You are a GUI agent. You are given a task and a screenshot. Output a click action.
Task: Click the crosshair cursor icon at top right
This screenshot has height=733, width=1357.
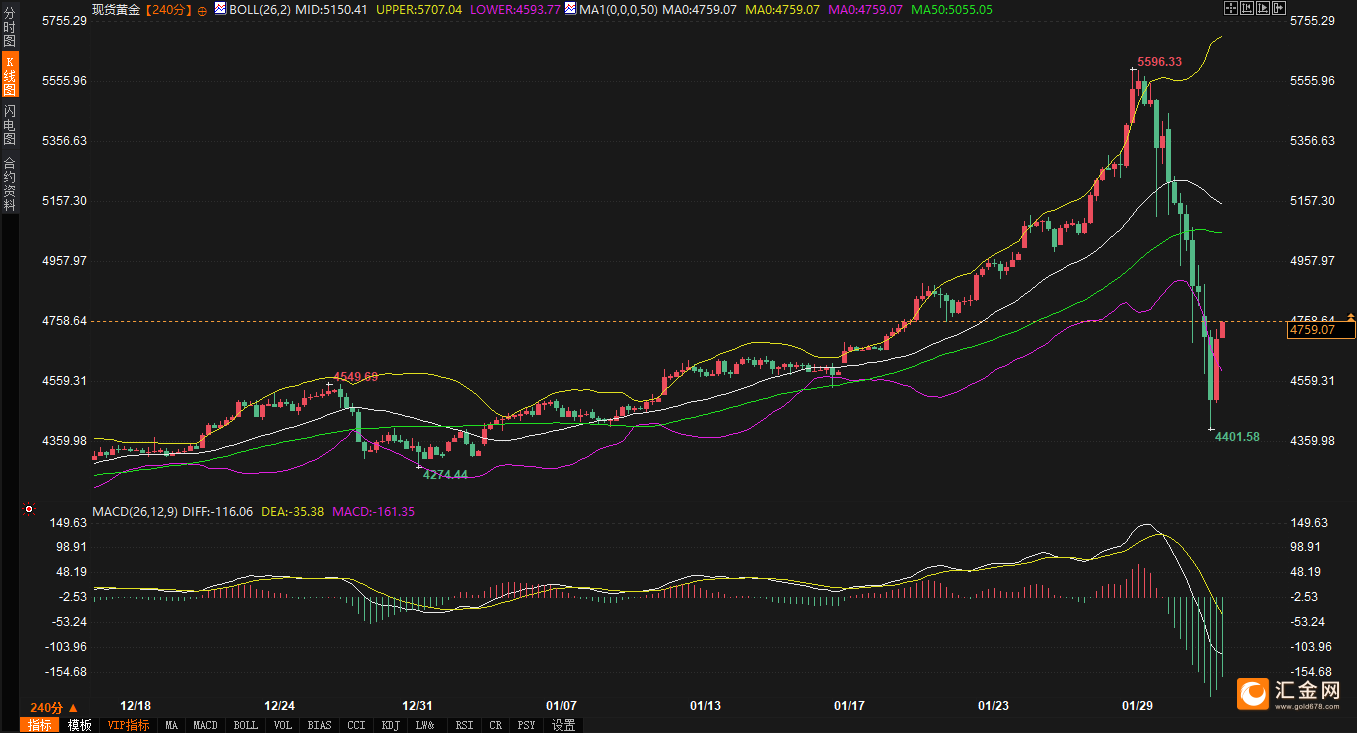coord(1230,8)
